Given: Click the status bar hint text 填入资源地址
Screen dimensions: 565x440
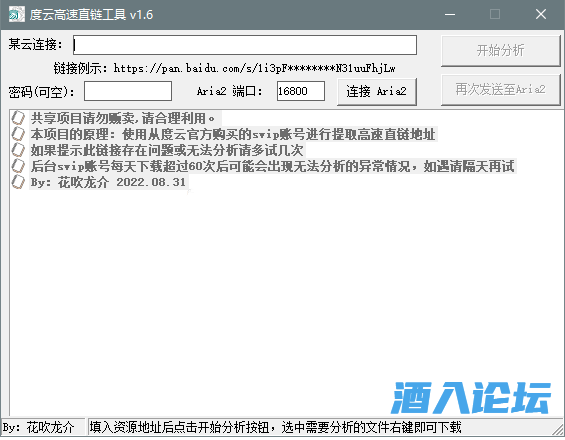Looking at the screenshot, I should tap(276, 427).
